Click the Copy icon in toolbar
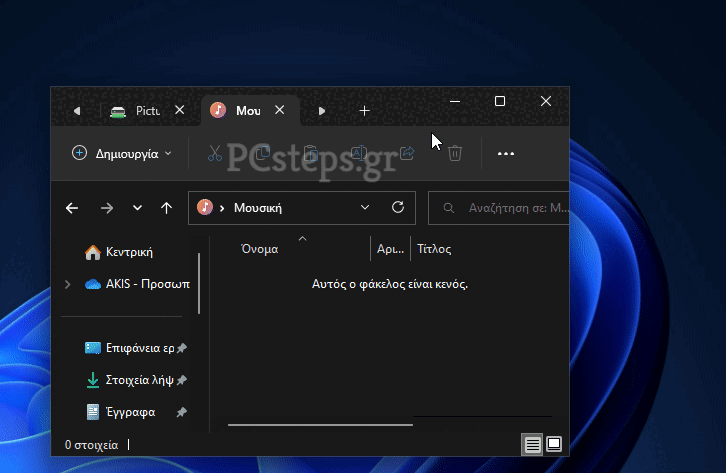 (x=263, y=153)
